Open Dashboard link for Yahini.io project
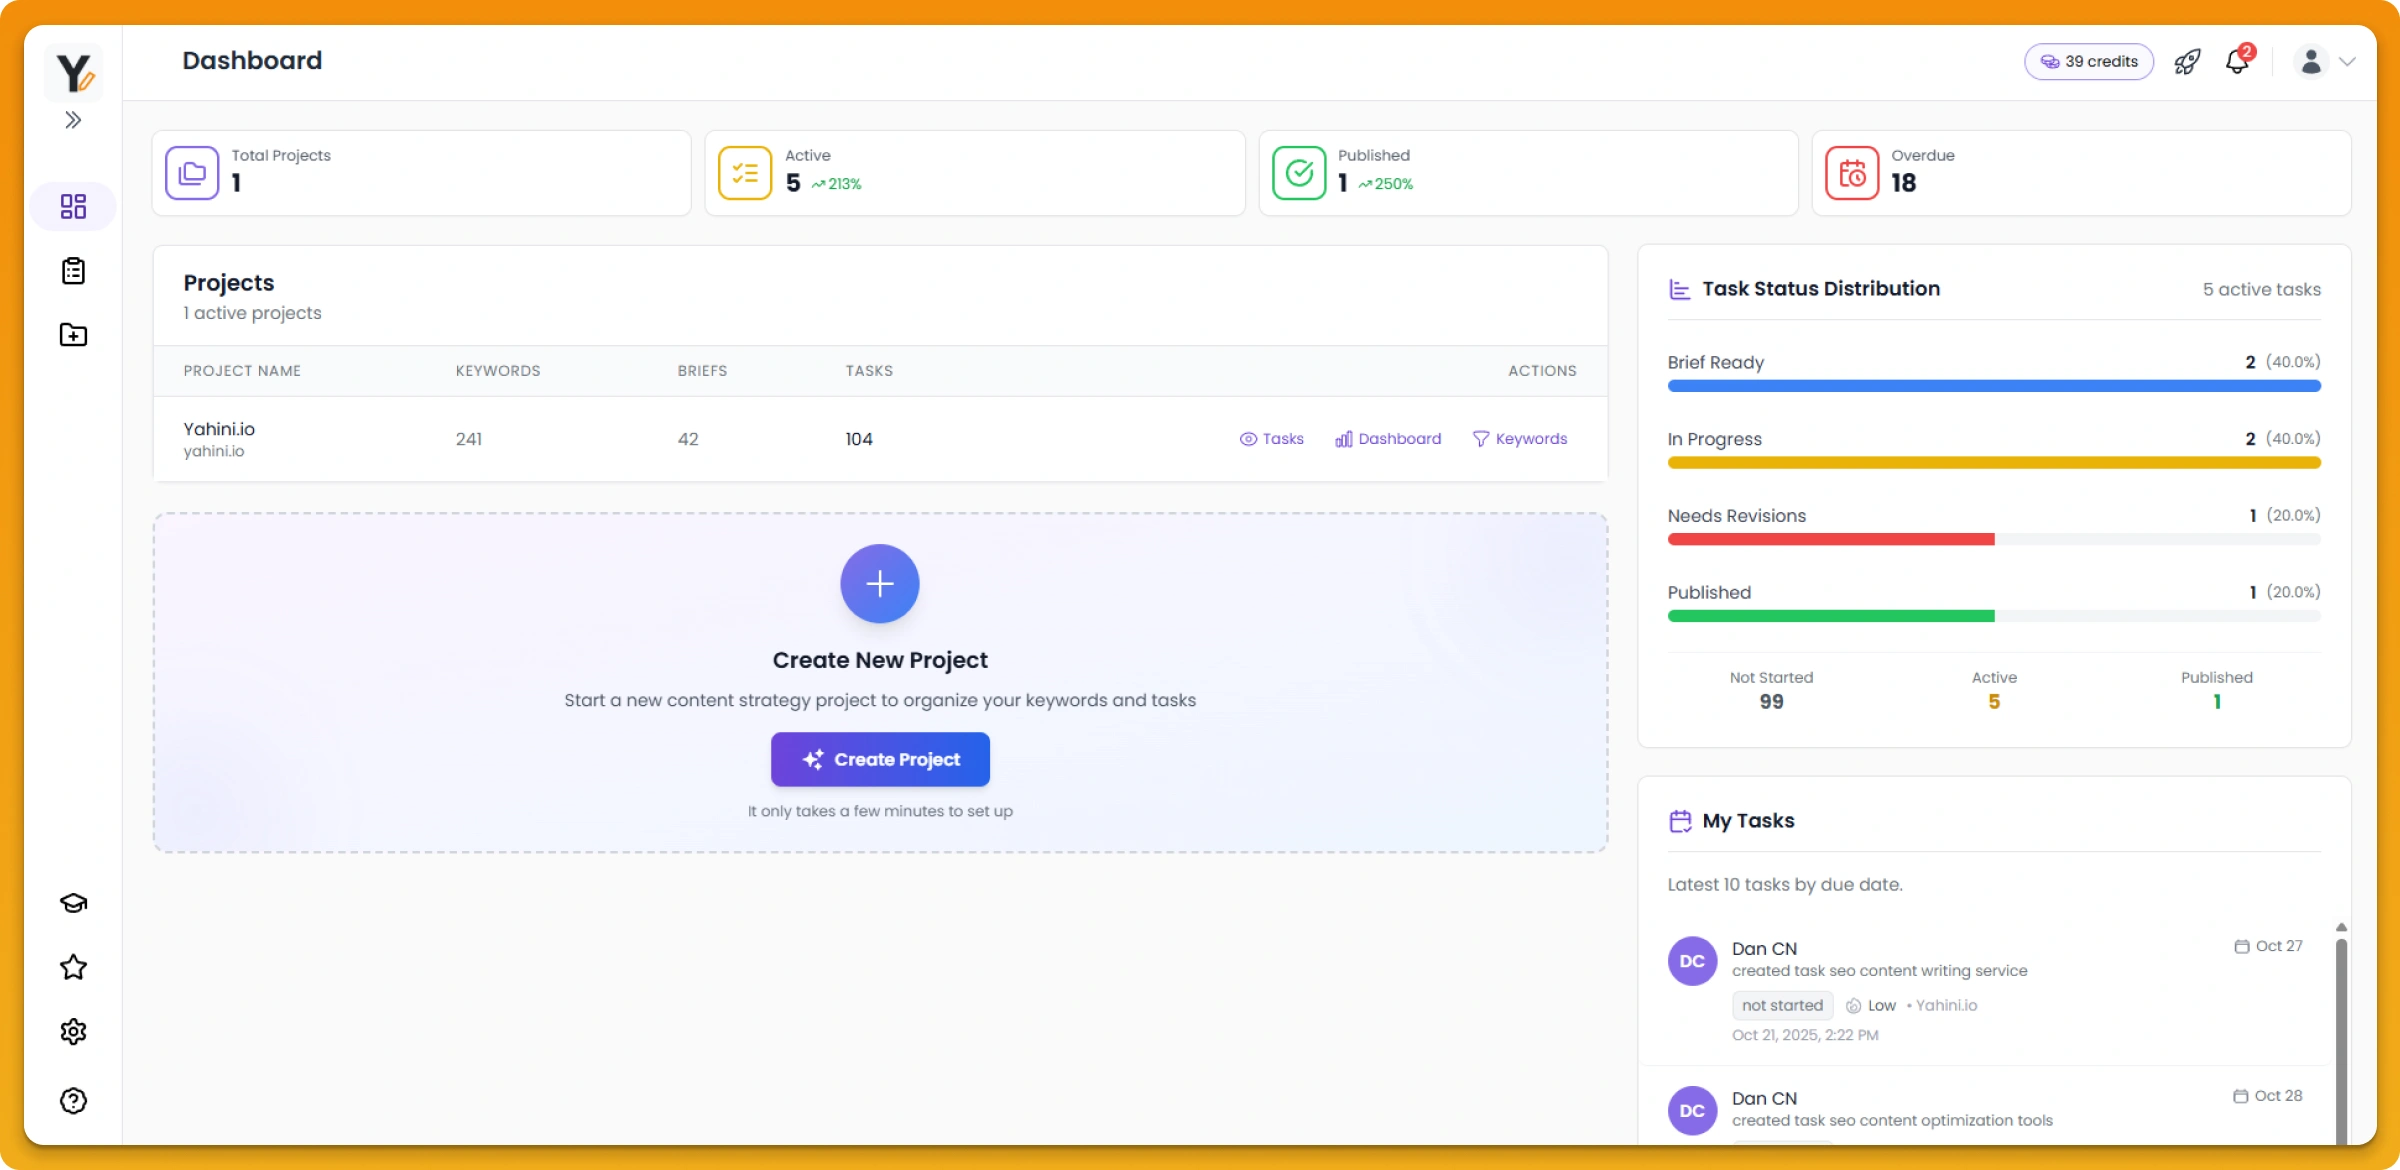 pyautogui.click(x=1388, y=439)
